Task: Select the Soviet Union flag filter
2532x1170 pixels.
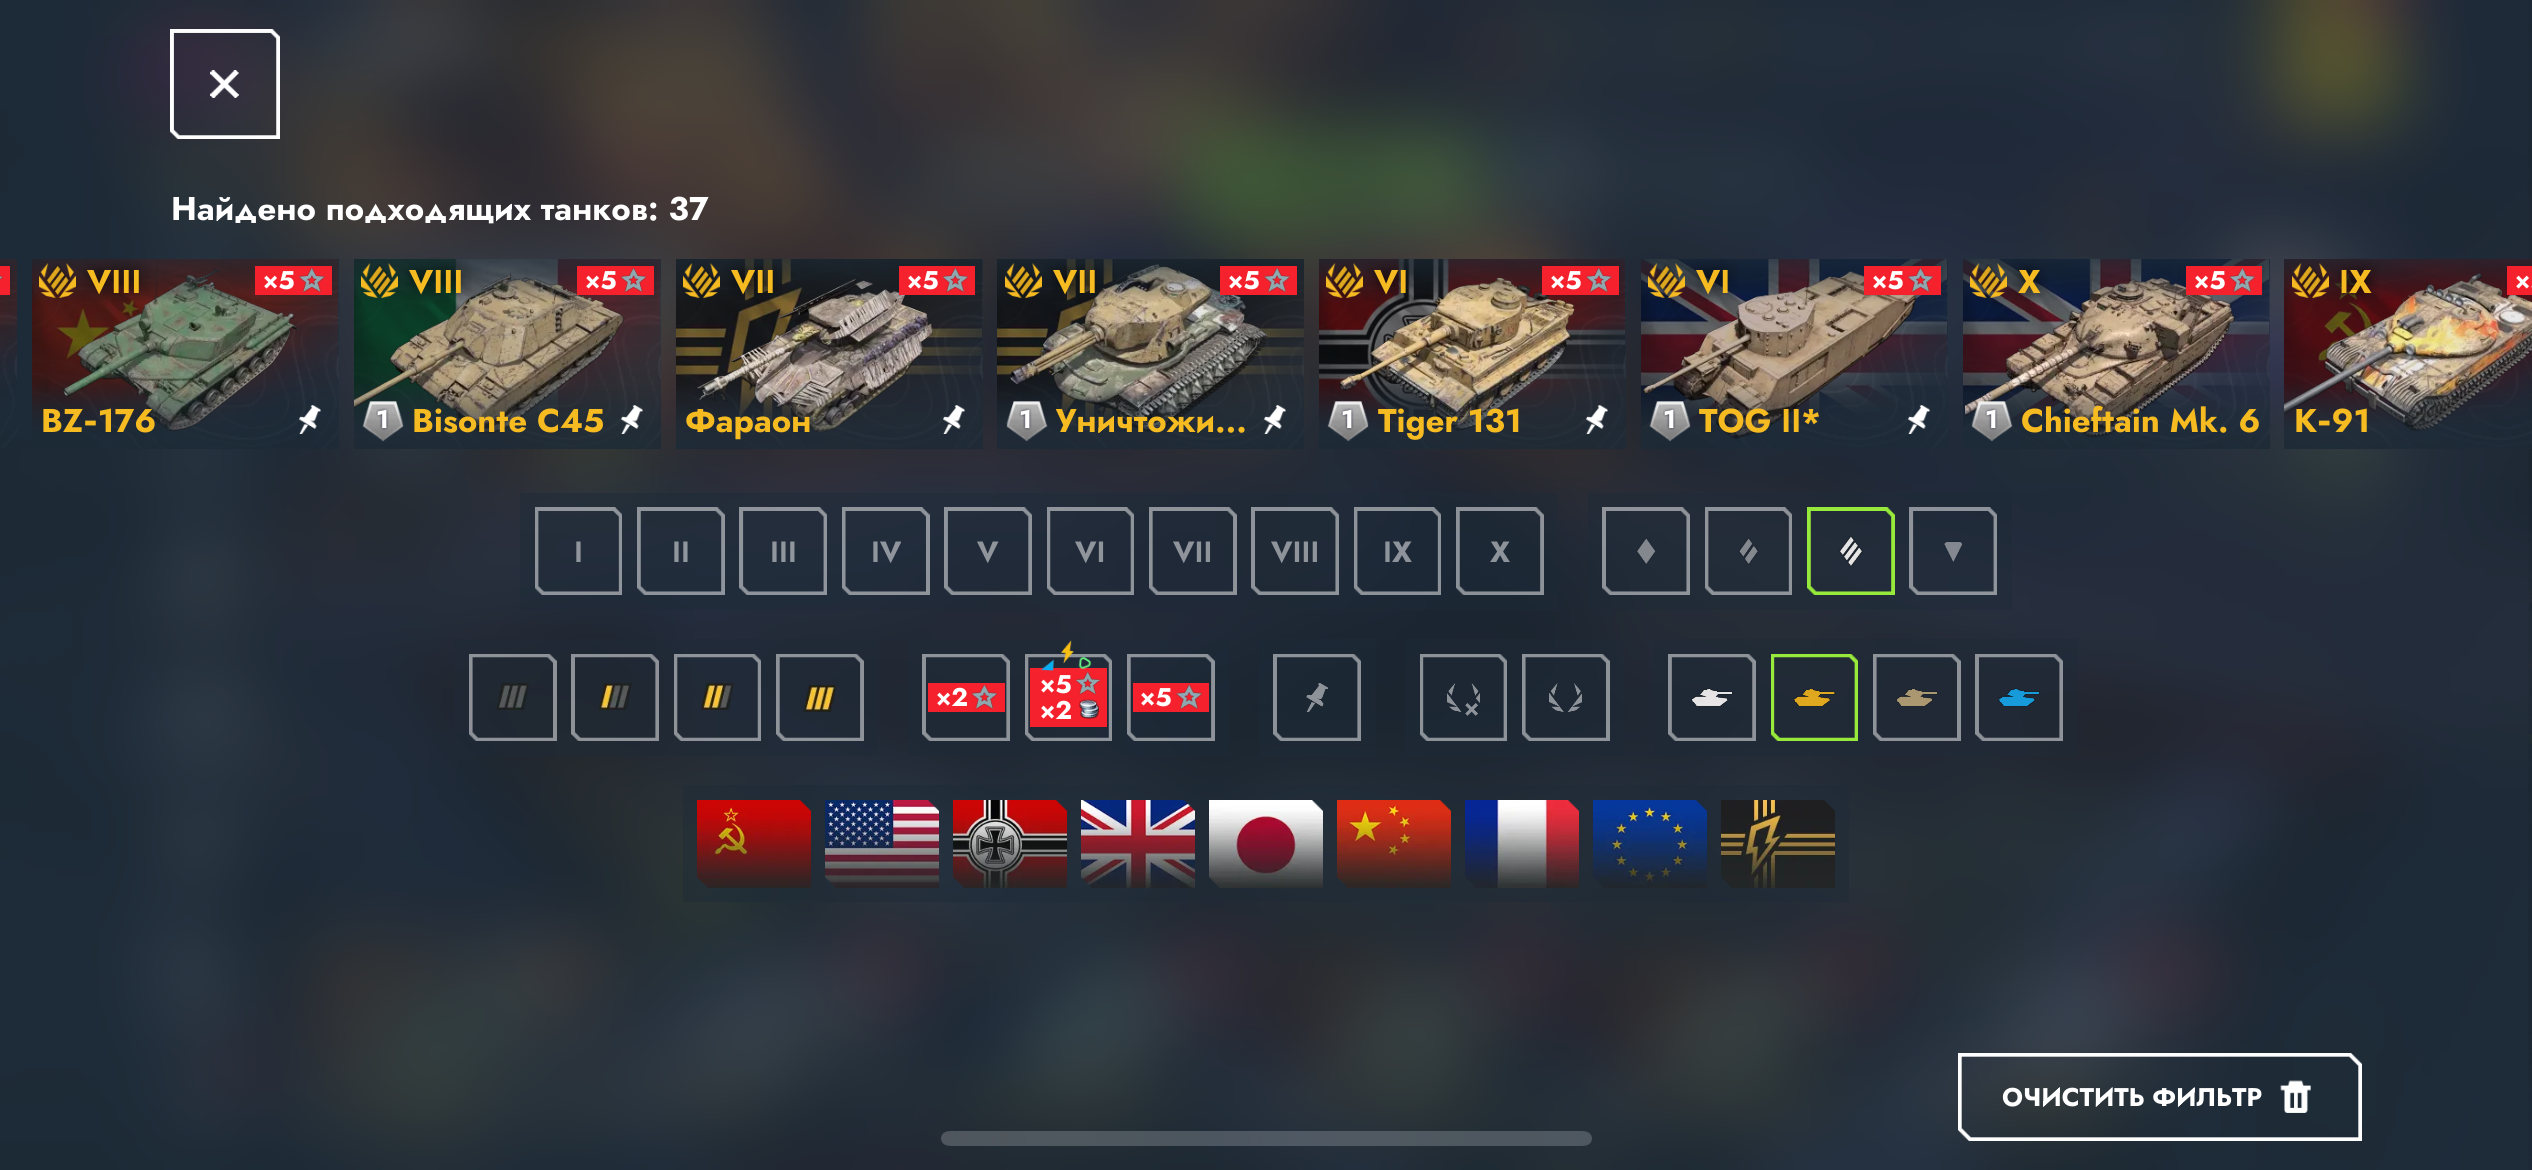Action: [x=754, y=843]
